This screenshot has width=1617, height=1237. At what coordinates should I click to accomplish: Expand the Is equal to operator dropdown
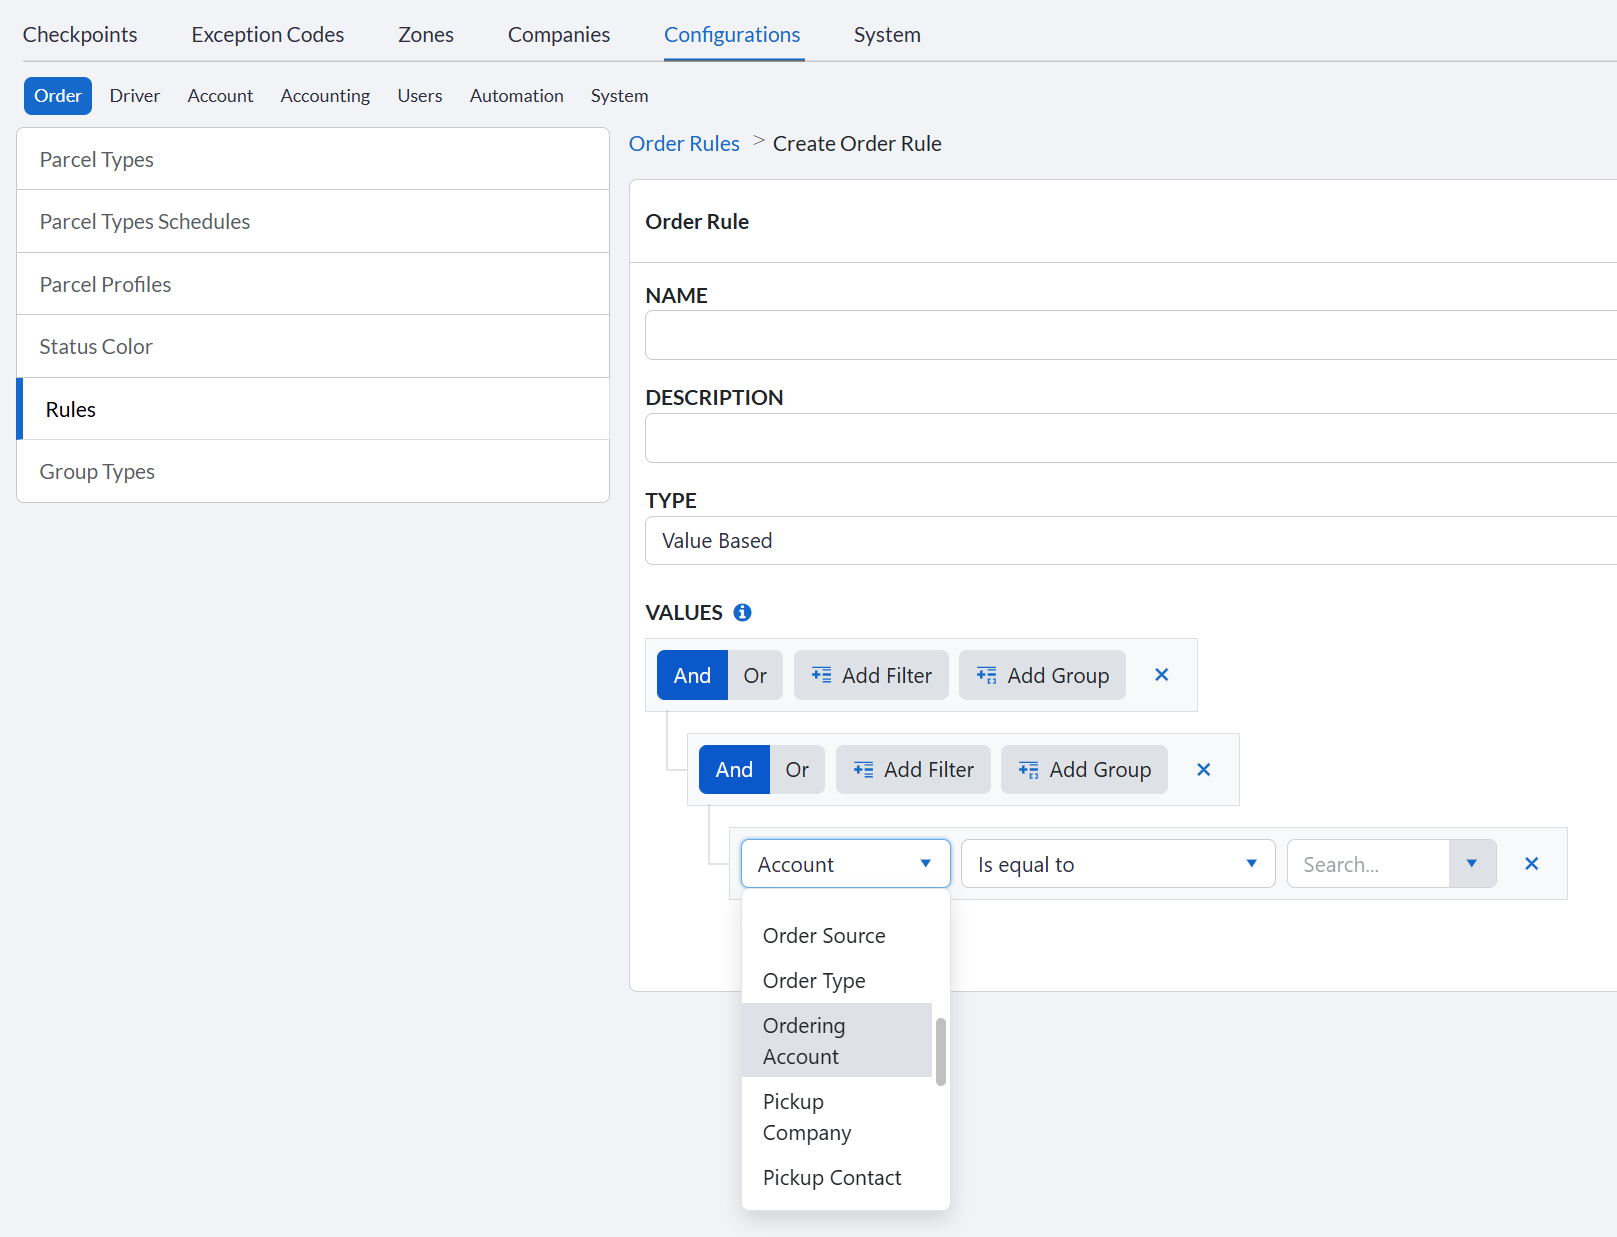click(x=1118, y=863)
